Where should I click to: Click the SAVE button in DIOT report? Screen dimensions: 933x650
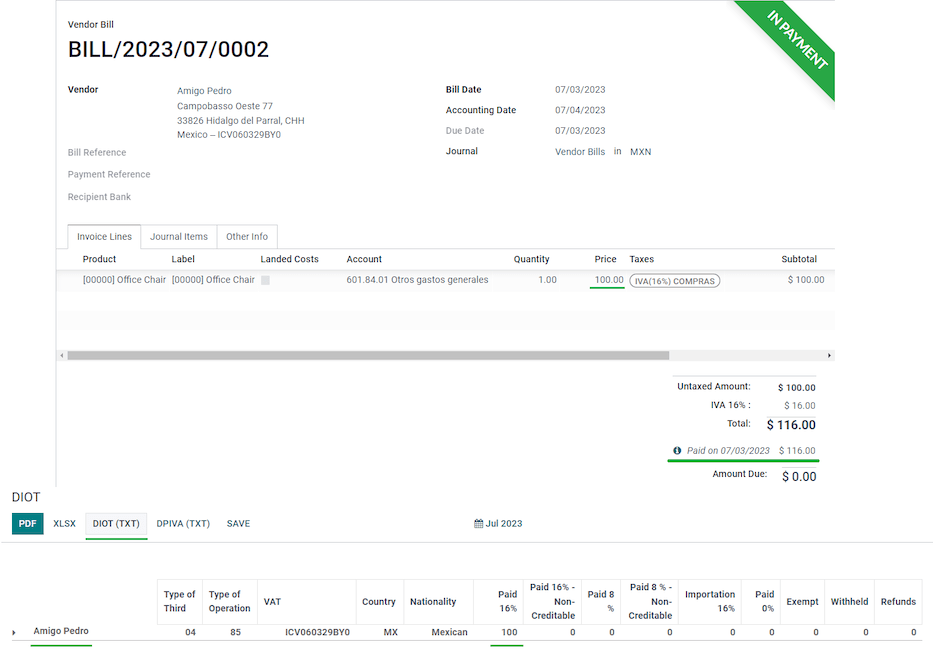[x=238, y=524]
